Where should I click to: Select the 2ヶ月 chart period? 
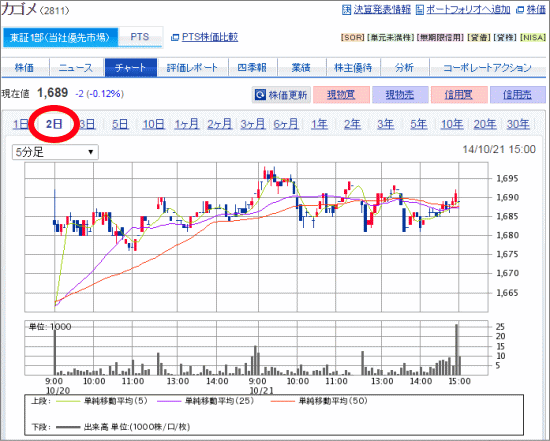click(220, 124)
